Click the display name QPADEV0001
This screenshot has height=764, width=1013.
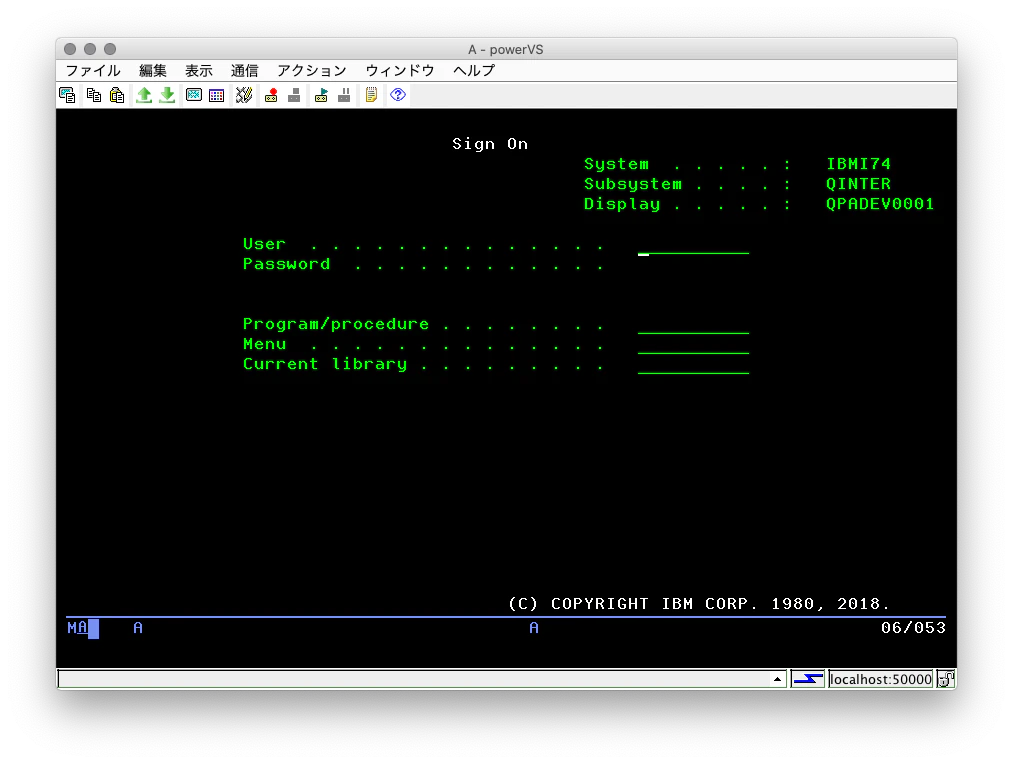tap(880, 204)
